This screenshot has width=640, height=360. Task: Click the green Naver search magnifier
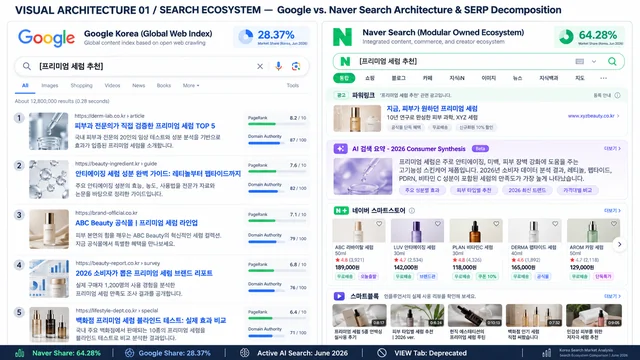click(x=612, y=61)
